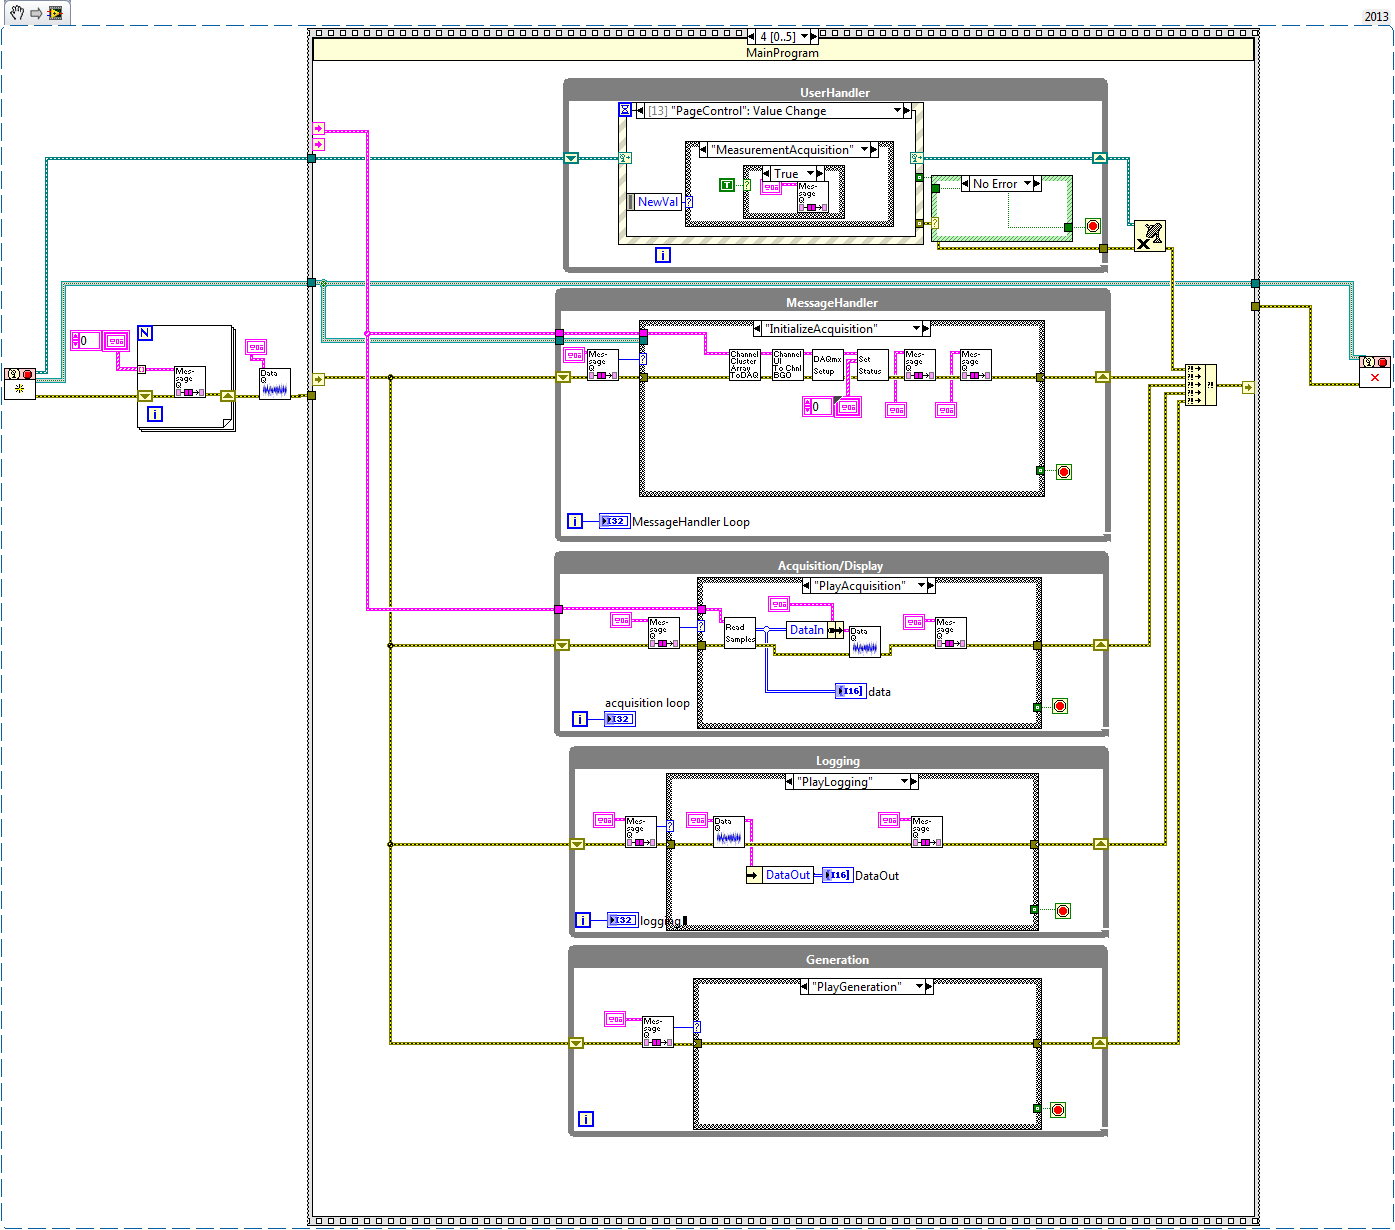This screenshot has width=1395, height=1230.
Task: Show previous case before PlayAcquisition
Action: (807, 586)
